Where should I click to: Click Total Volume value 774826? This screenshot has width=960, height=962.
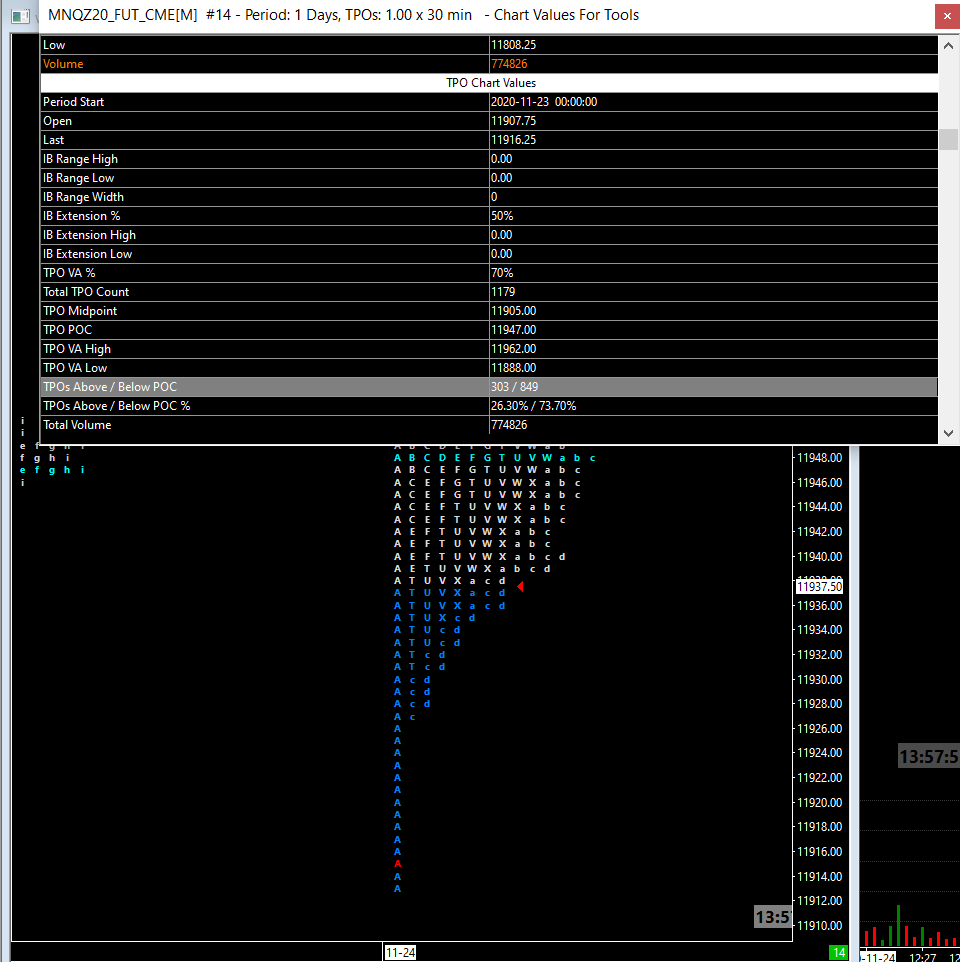(x=509, y=425)
